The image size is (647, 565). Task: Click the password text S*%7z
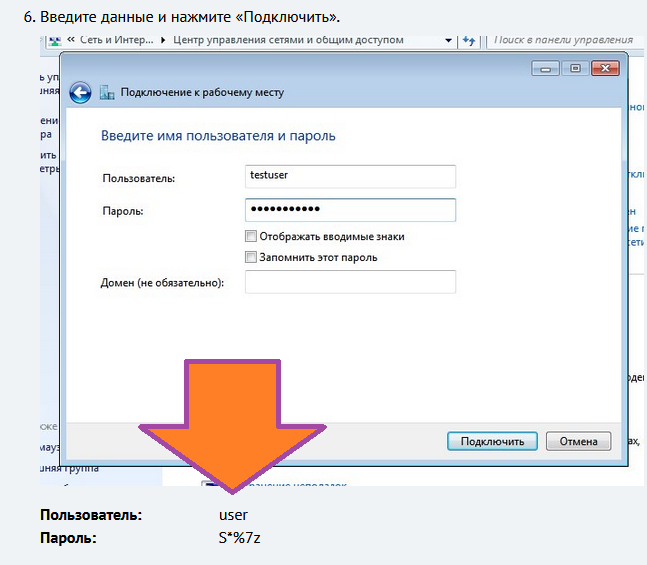tap(239, 538)
